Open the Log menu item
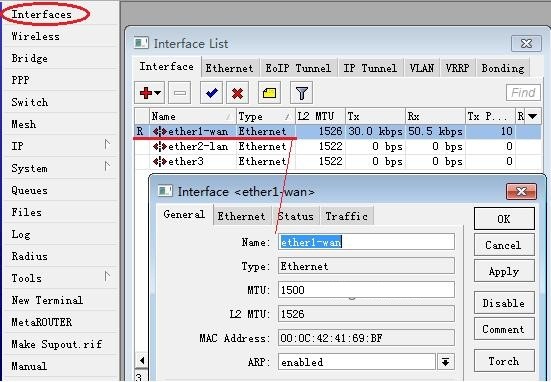The image size is (551, 382). 21,234
